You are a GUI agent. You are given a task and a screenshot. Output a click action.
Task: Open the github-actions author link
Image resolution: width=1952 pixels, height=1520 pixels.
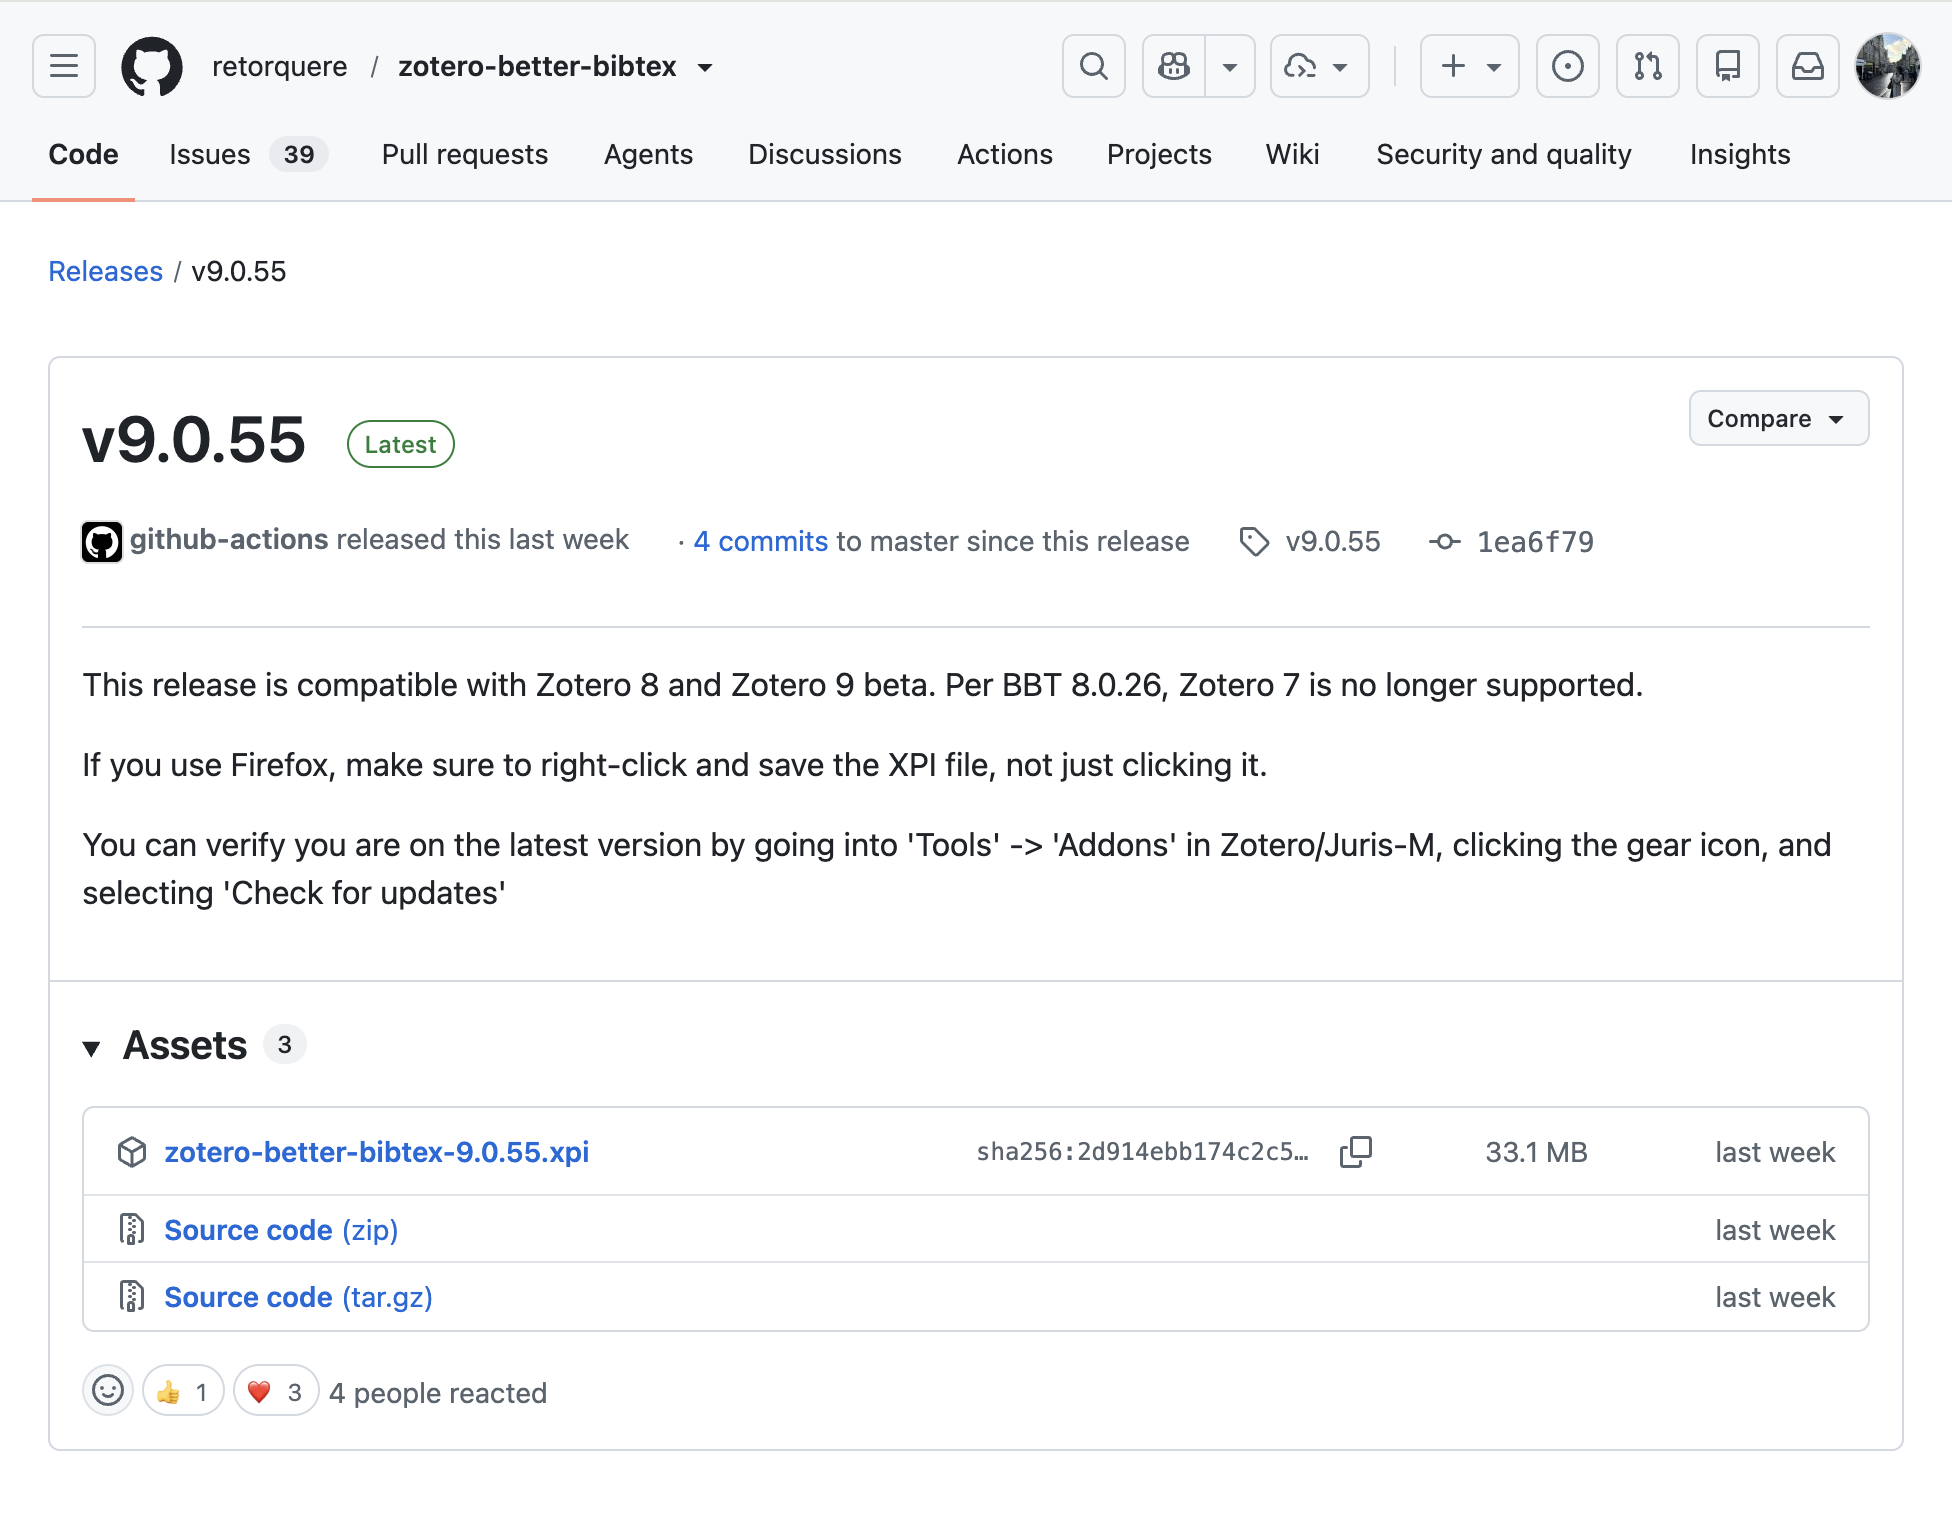(x=229, y=540)
